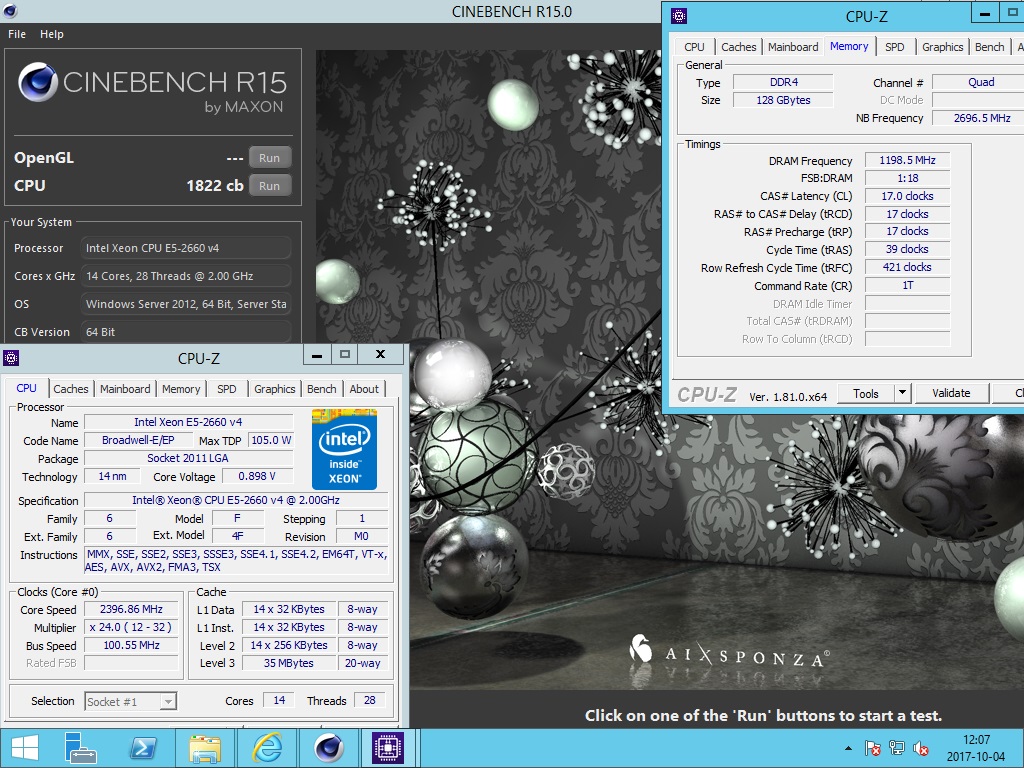This screenshot has height=768, width=1024.
Task: Click the Threads count value 28
Action: [370, 700]
